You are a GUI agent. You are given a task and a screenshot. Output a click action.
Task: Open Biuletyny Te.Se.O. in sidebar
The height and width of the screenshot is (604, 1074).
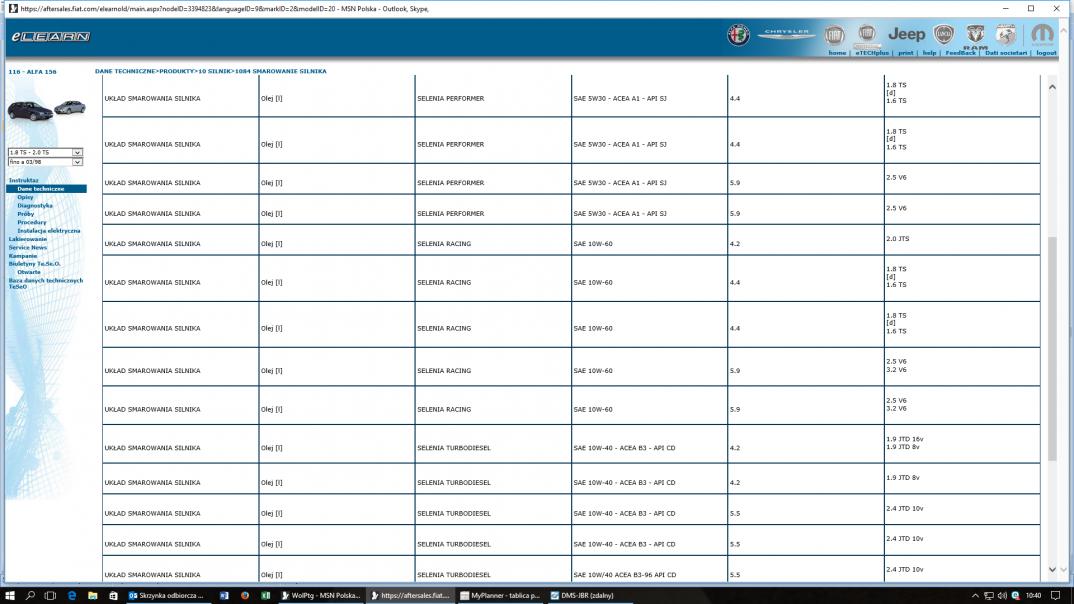click(34, 264)
